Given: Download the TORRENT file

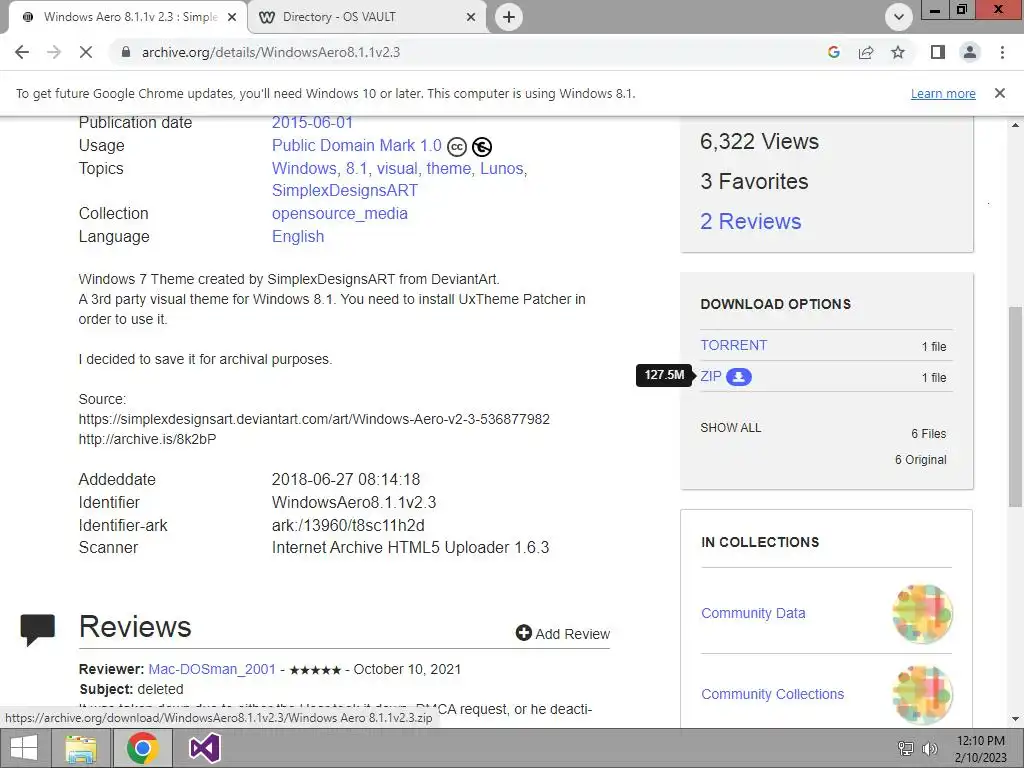Looking at the screenshot, I should [733, 345].
